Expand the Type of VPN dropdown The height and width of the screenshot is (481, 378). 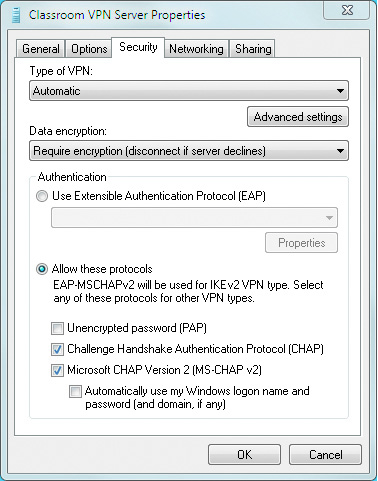click(x=189, y=91)
